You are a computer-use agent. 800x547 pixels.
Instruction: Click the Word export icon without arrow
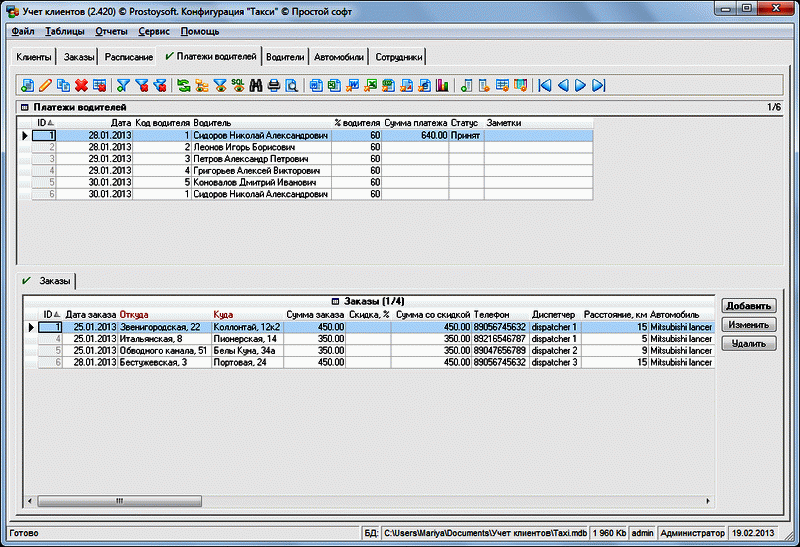[x=316, y=85]
